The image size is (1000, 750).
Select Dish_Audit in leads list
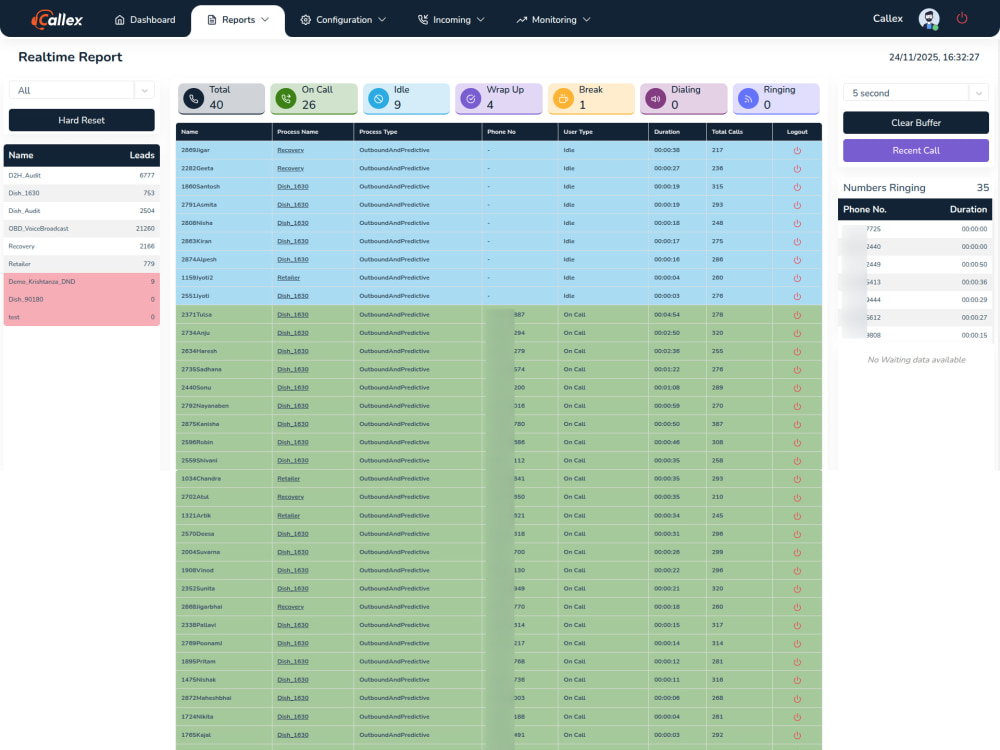point(82,211)
